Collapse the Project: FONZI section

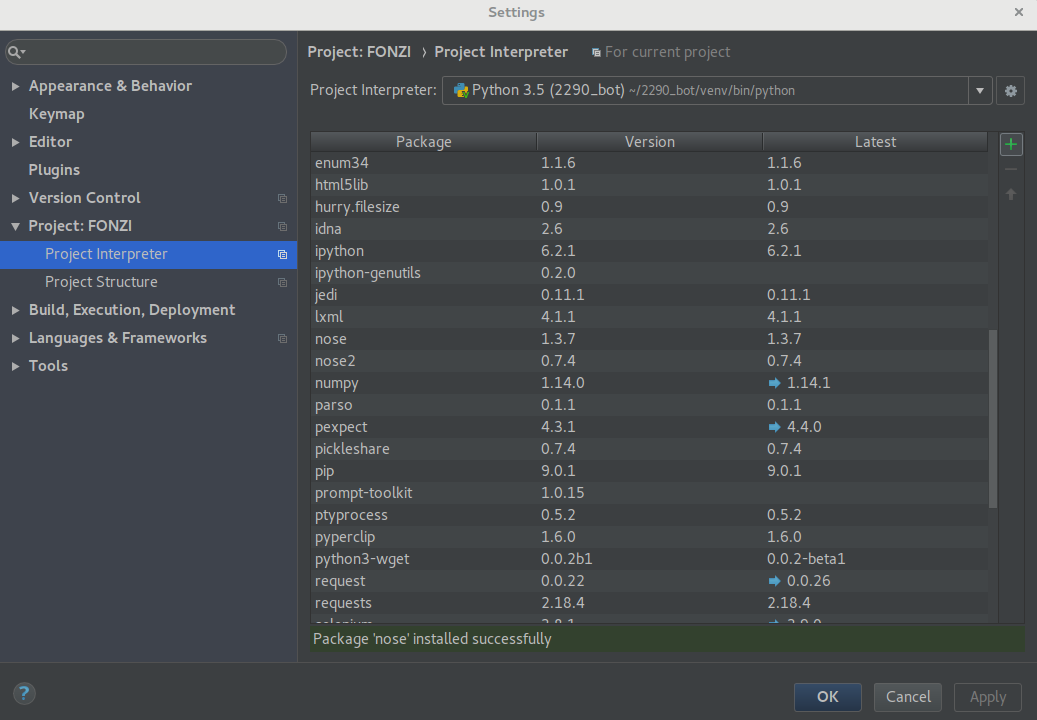click(x=15, y=226)
